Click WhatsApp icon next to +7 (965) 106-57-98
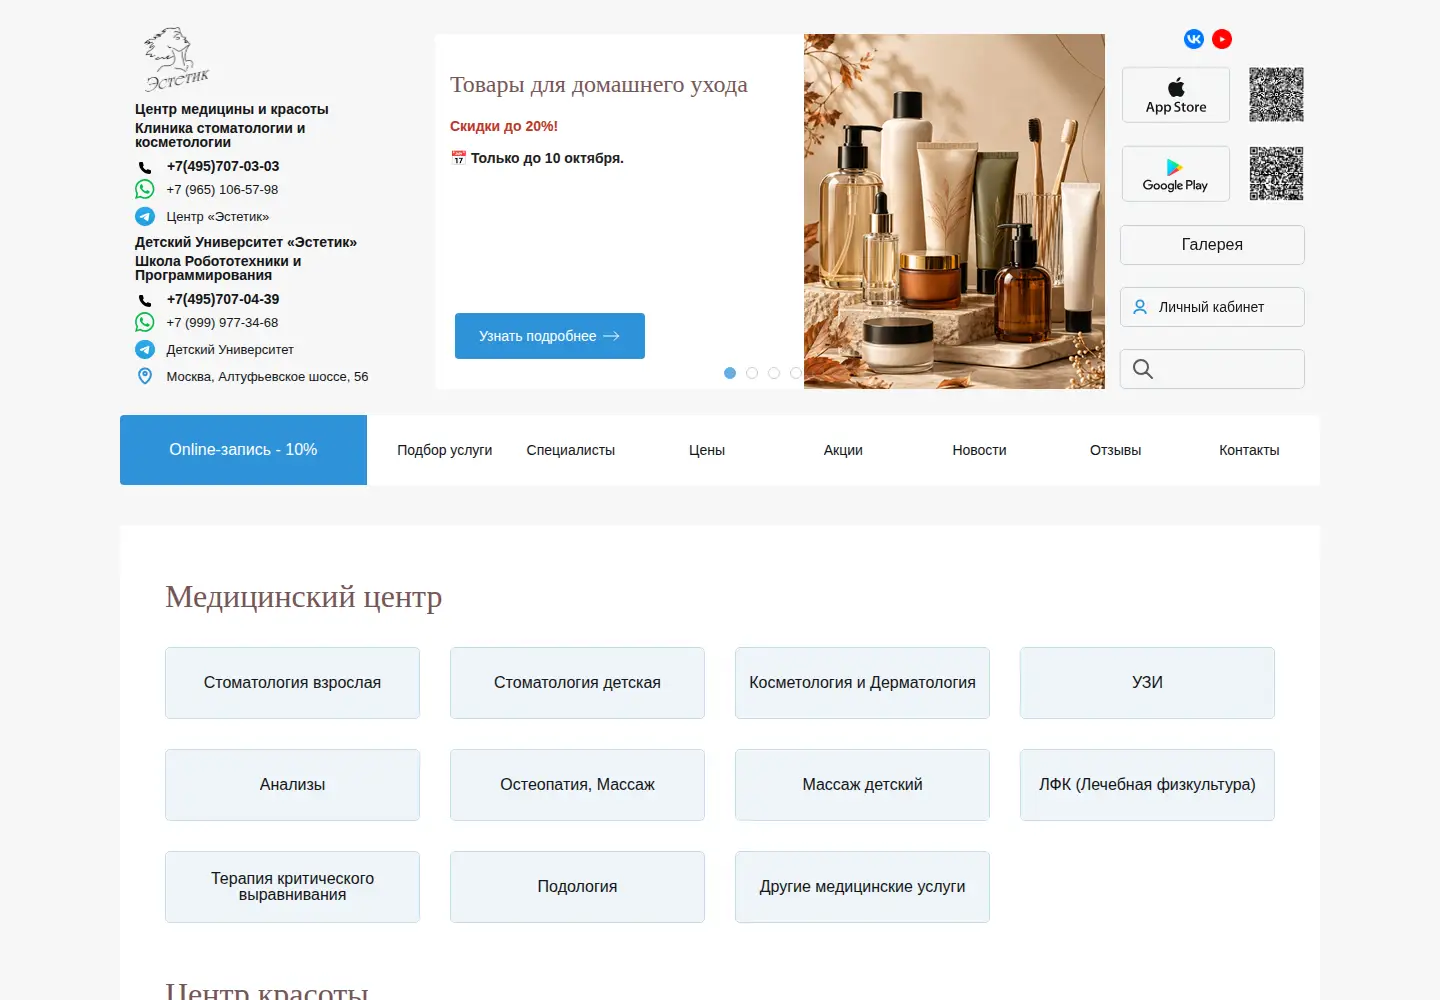1440x1000 pixels. coord(145,189)
